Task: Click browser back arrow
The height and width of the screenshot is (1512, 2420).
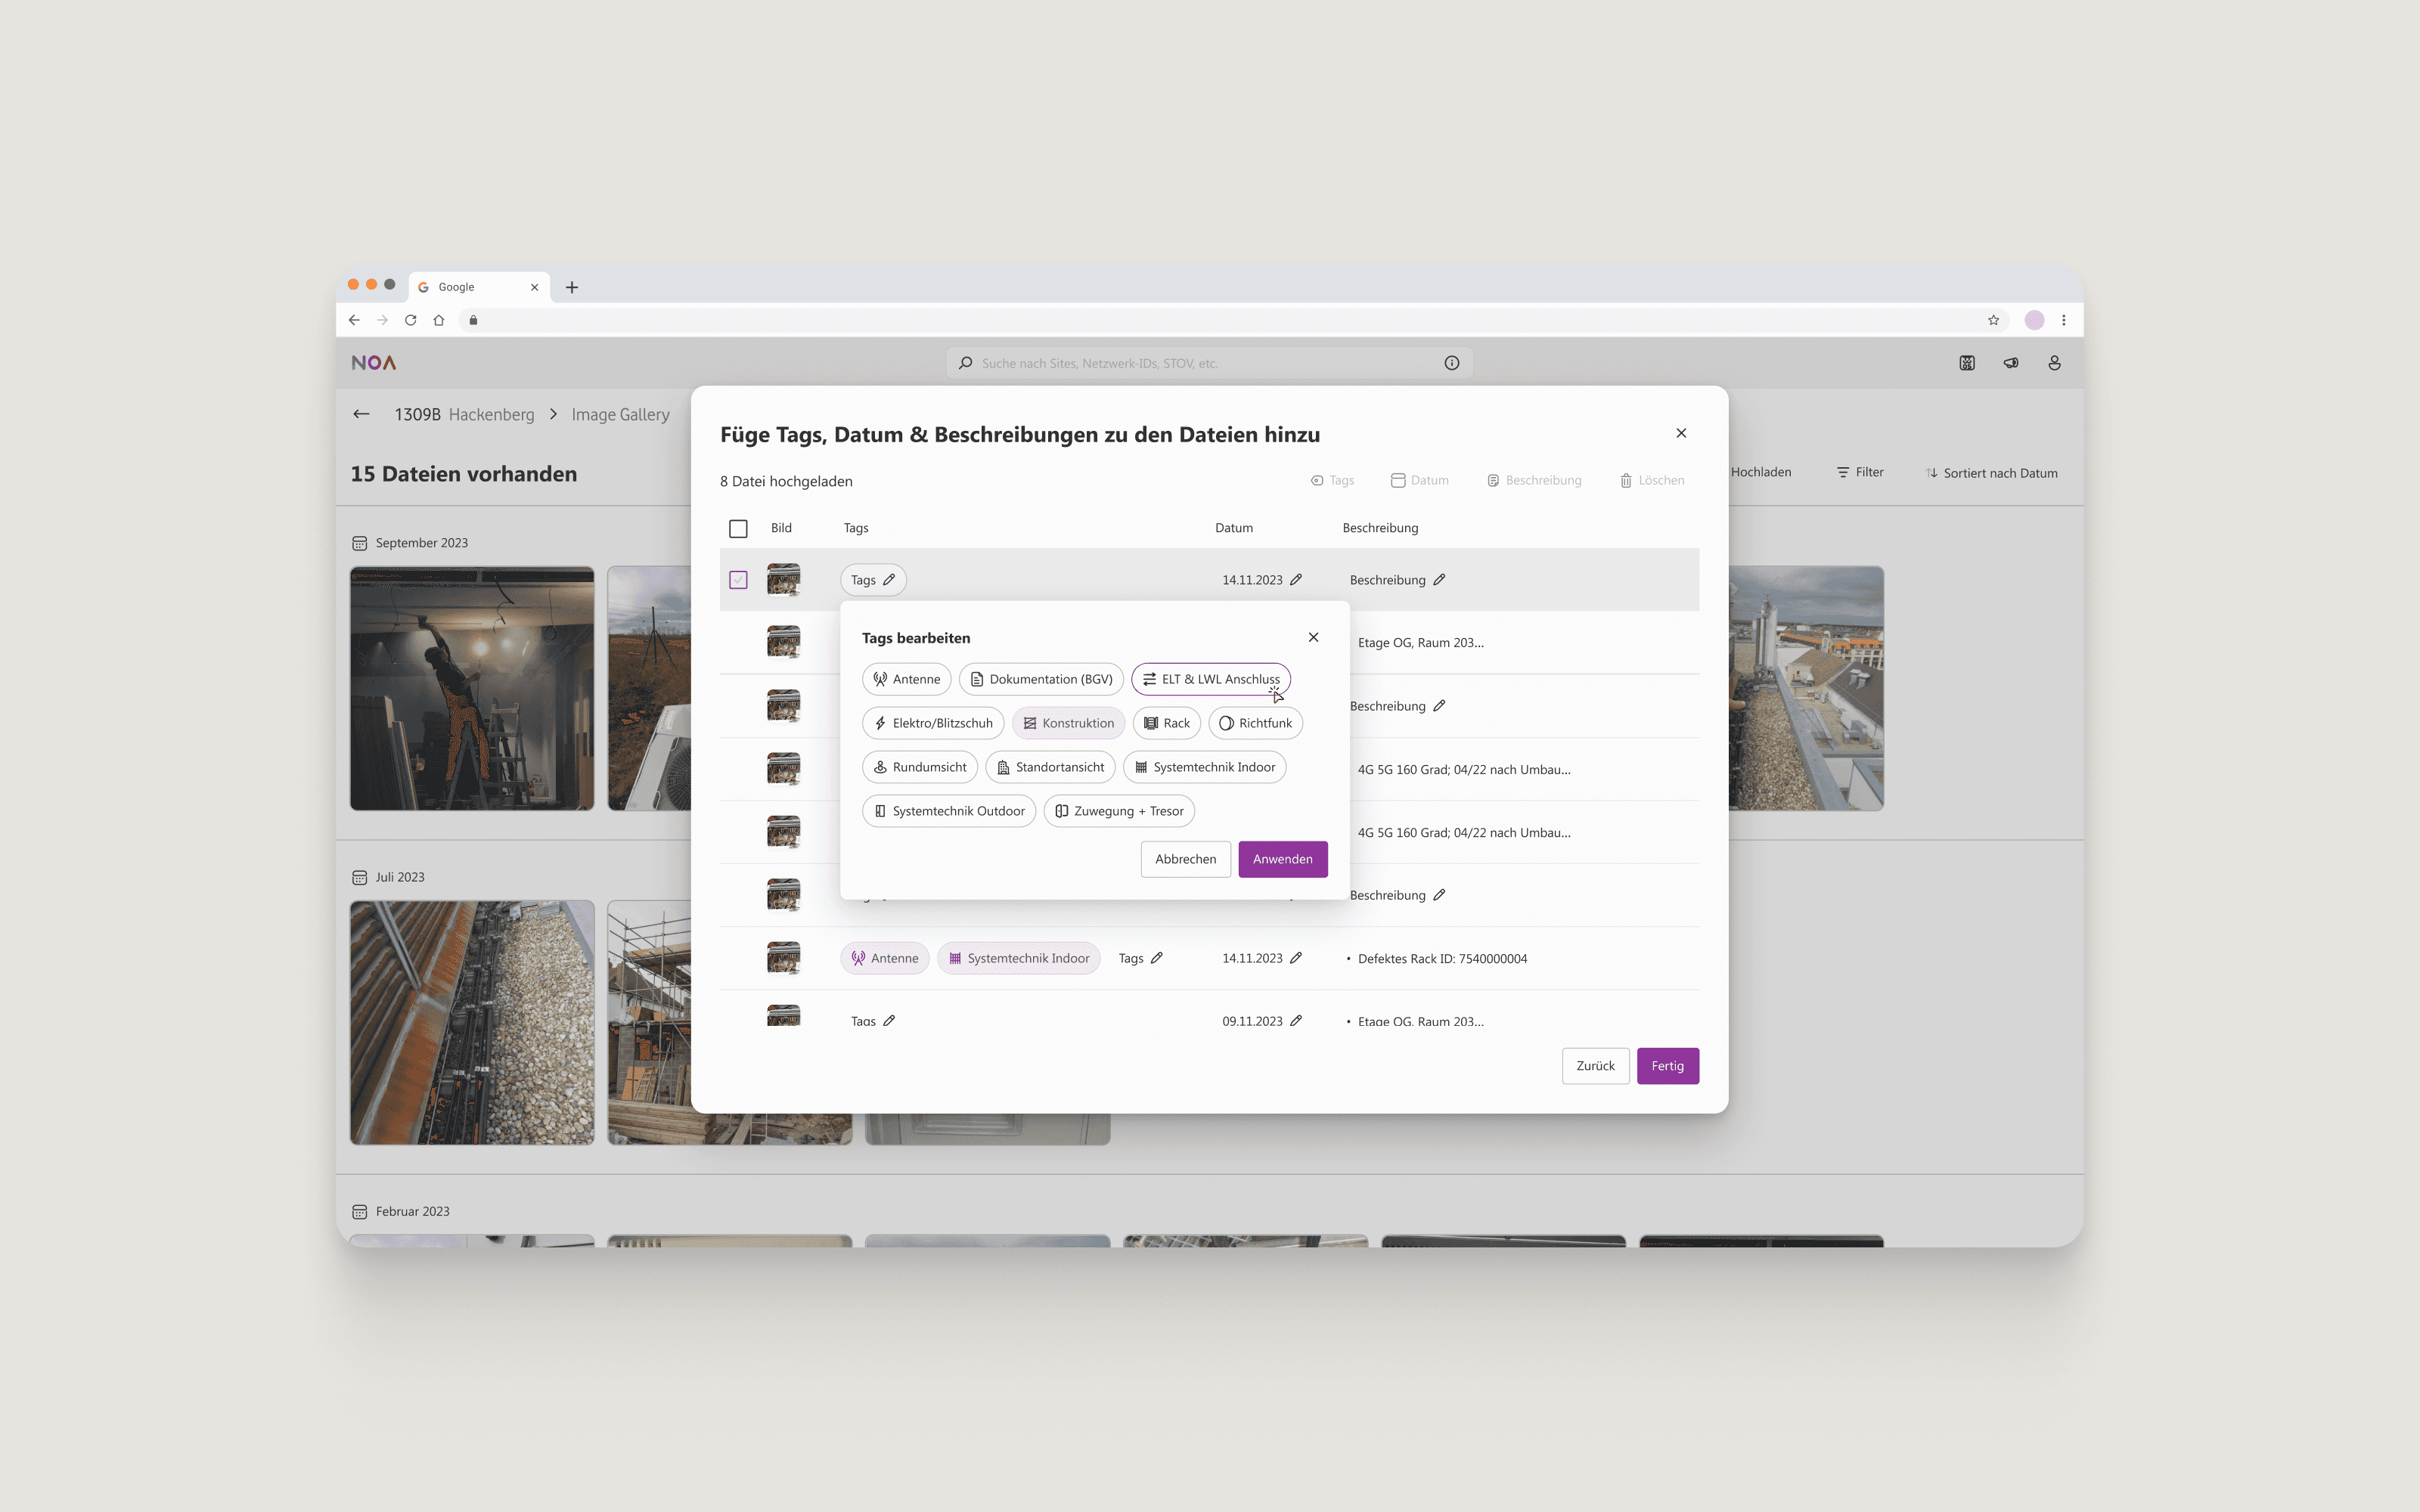Action: click(x=354, y=320)
